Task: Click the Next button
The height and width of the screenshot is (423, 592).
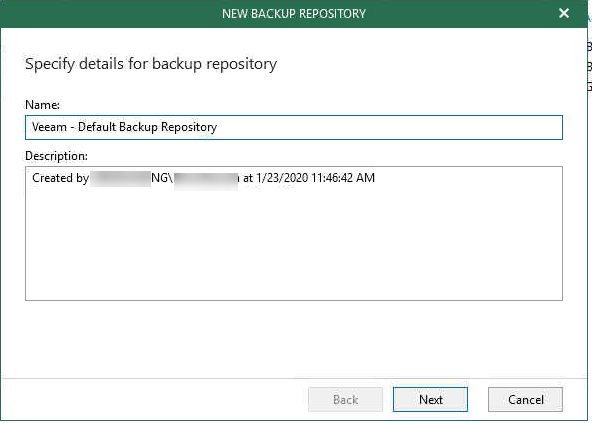Action: tap(430, 399)
